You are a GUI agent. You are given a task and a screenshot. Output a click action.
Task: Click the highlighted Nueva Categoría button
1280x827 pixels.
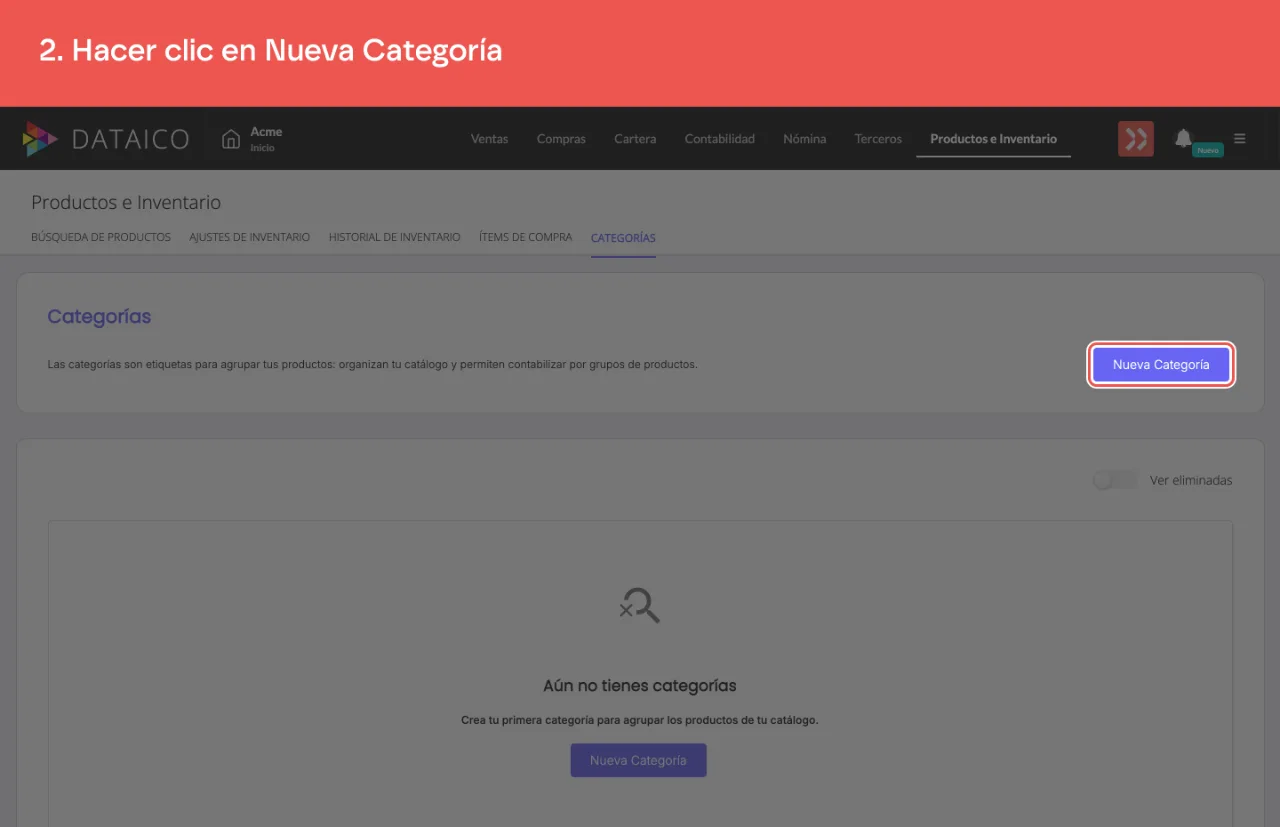click(1161, 365)
